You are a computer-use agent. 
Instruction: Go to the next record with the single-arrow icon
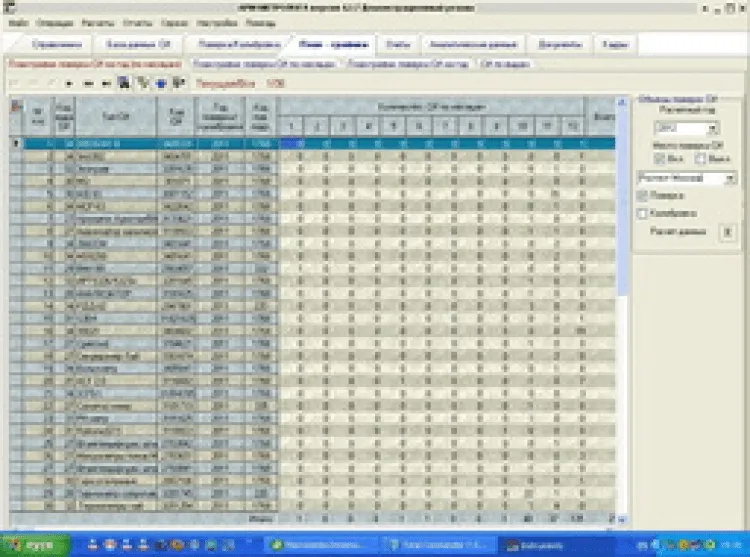pyautogui.click(x=69, y=84)
